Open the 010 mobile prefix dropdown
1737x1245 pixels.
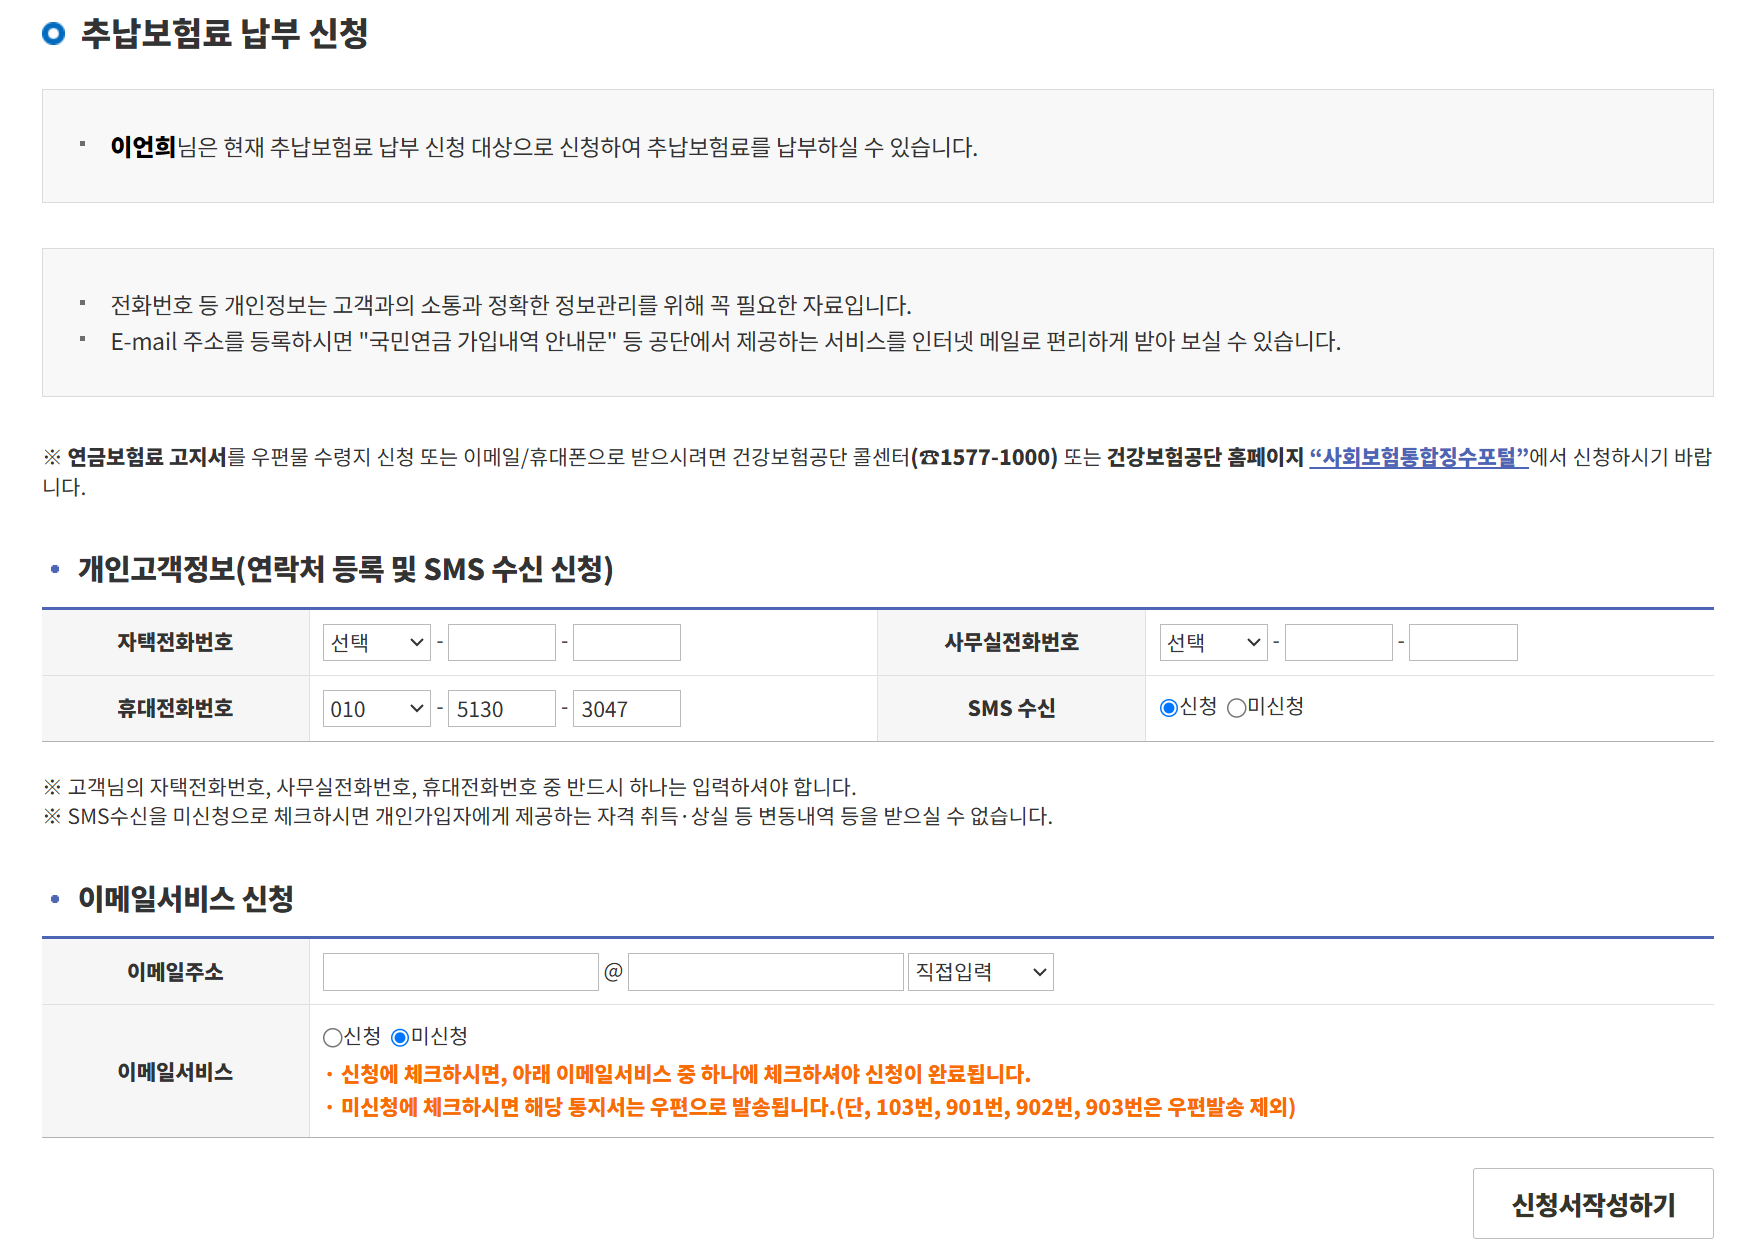375,708
